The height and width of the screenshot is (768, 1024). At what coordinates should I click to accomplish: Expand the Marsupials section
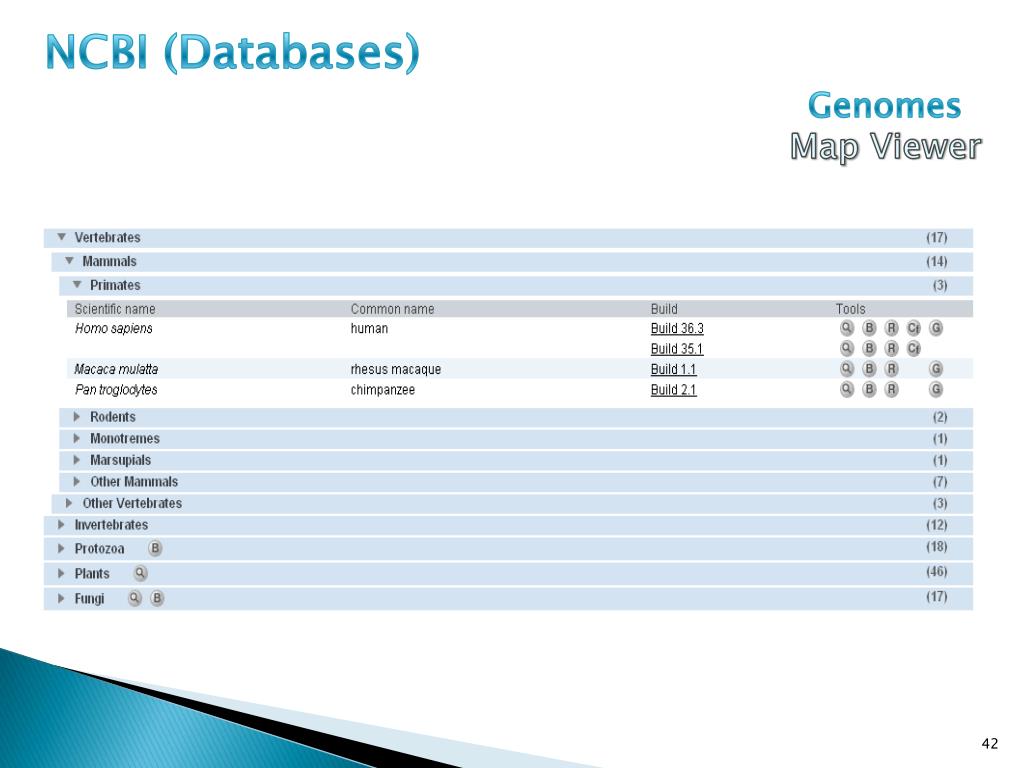coord(76,460)
